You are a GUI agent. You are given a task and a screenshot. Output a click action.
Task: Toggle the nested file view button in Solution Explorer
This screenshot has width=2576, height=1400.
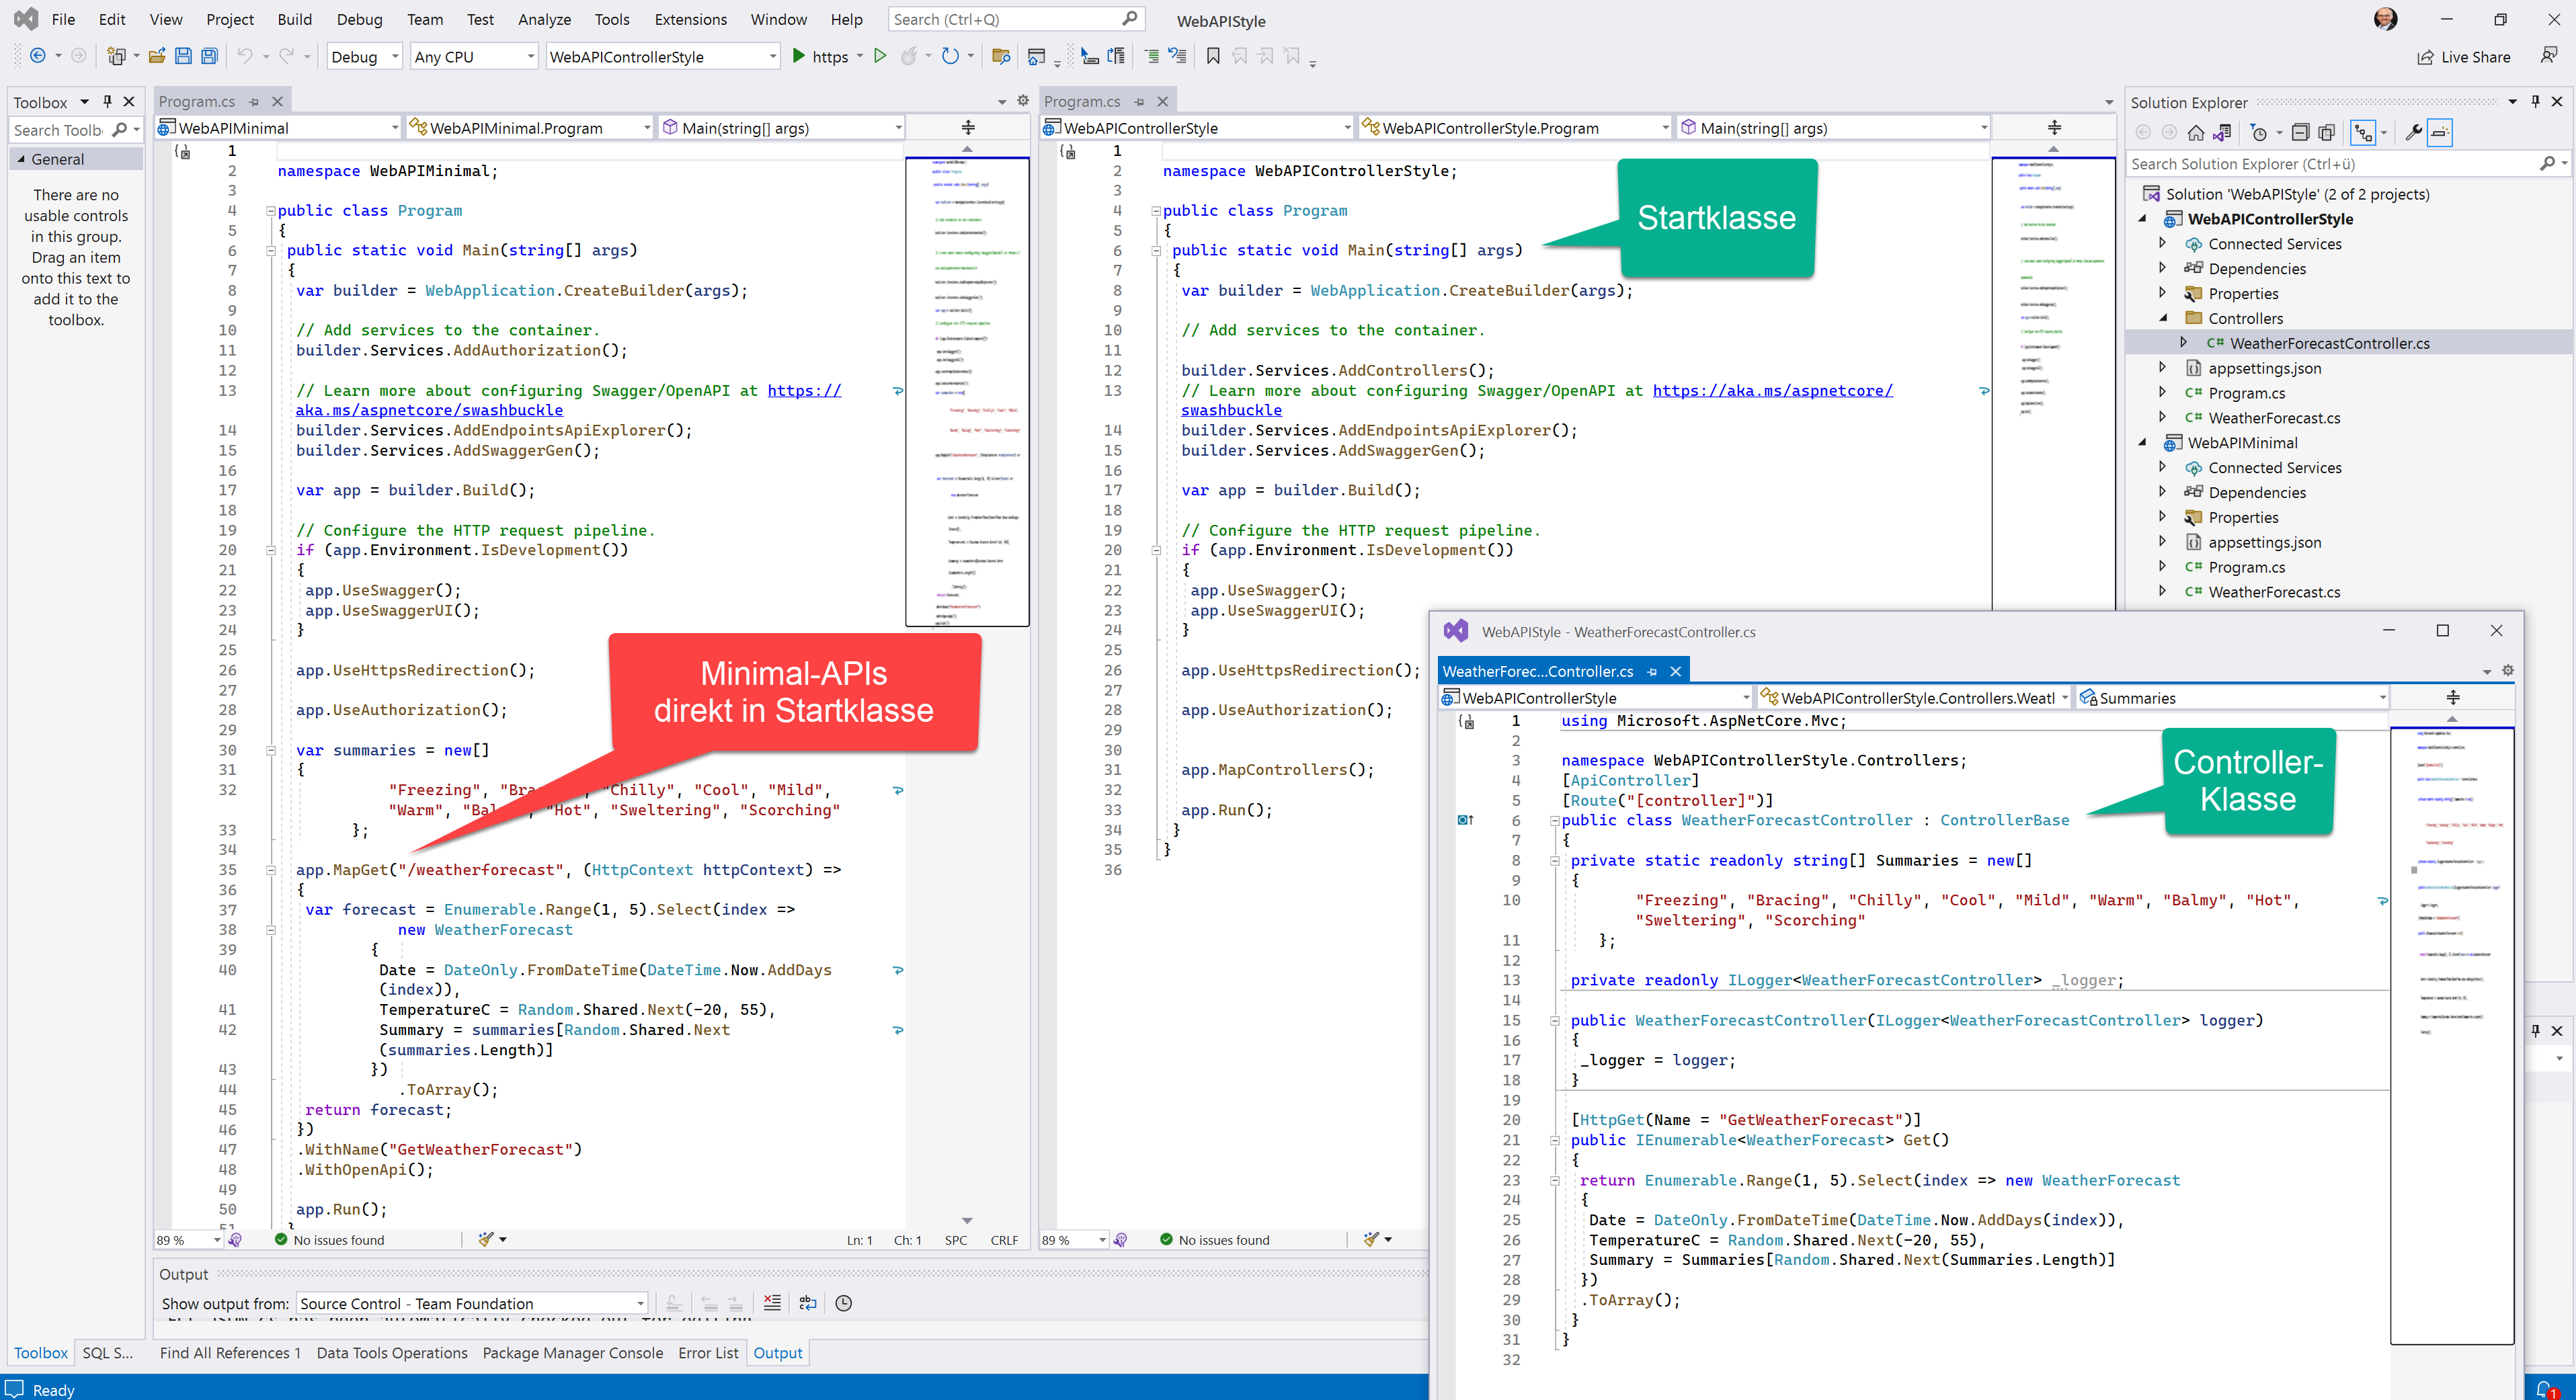[x=2363, y=133]
